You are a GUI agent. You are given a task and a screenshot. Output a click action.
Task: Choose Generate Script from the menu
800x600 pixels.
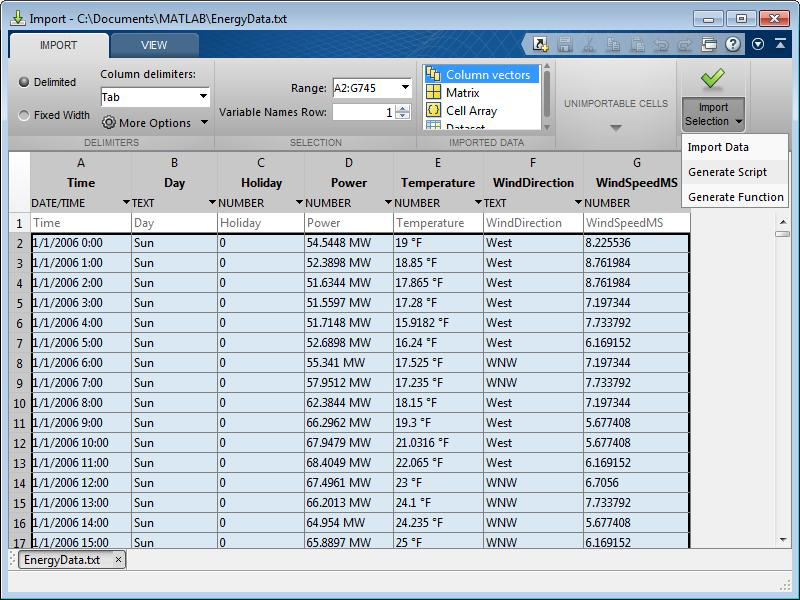coord(727,172)
